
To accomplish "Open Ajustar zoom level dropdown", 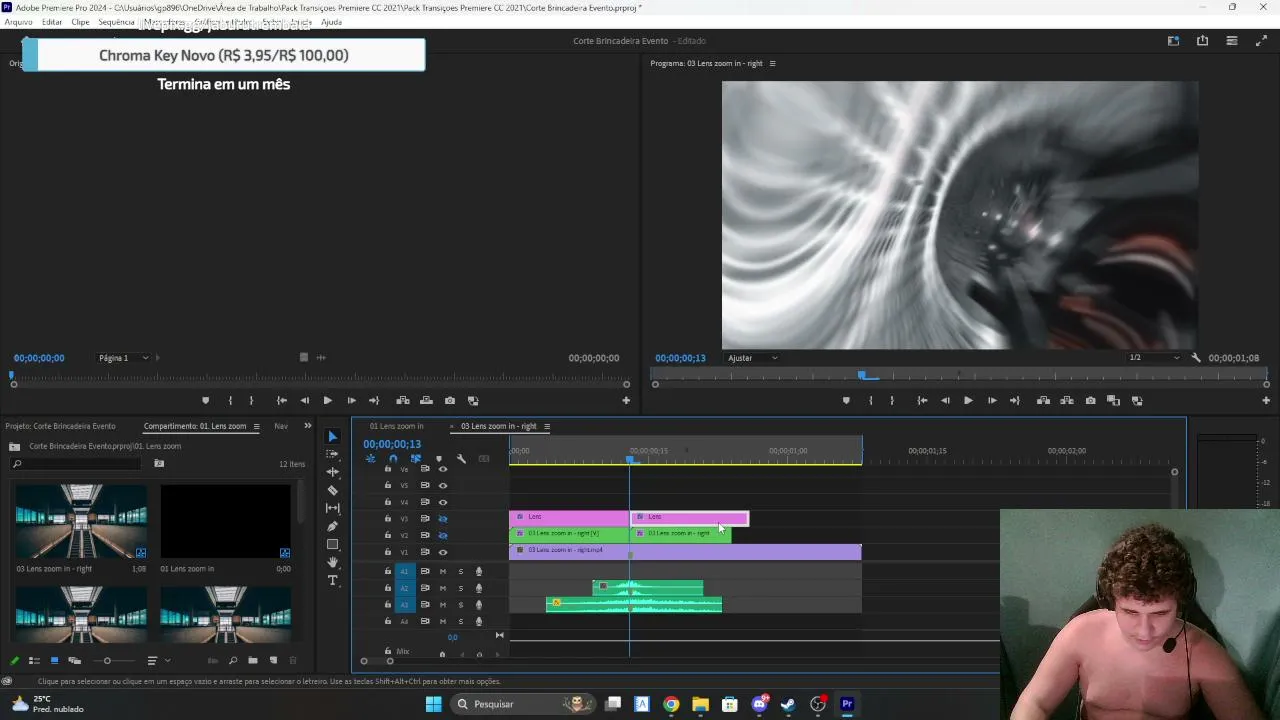I will coord(753,358).
